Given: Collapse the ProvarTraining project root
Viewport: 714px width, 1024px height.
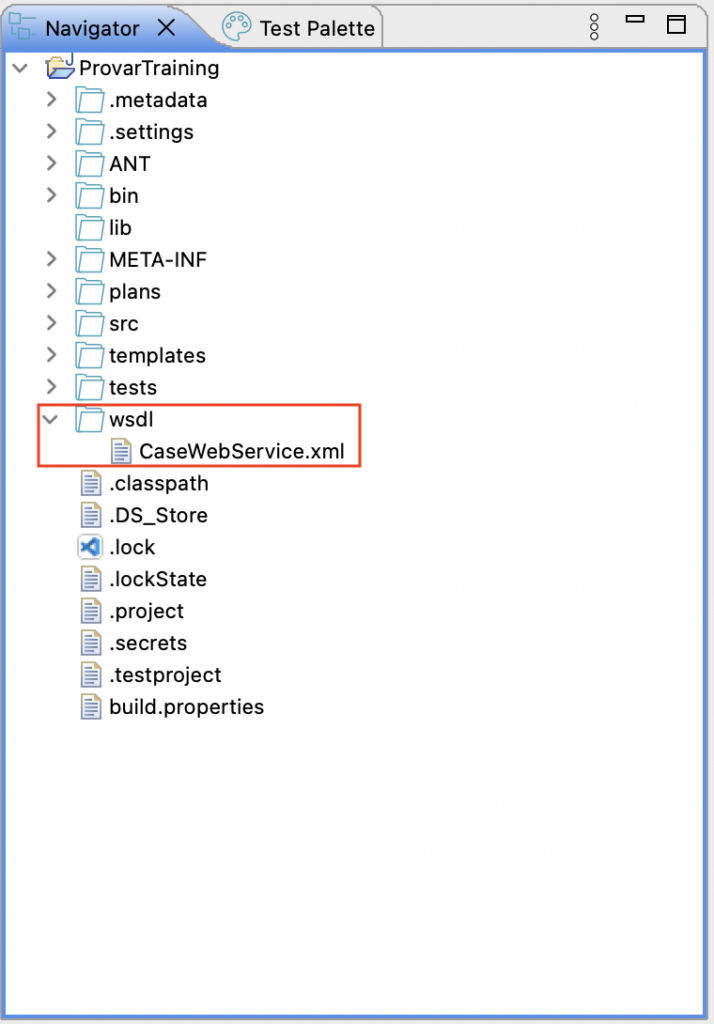Looking at the screenshot, I should (x=20, y=68).
